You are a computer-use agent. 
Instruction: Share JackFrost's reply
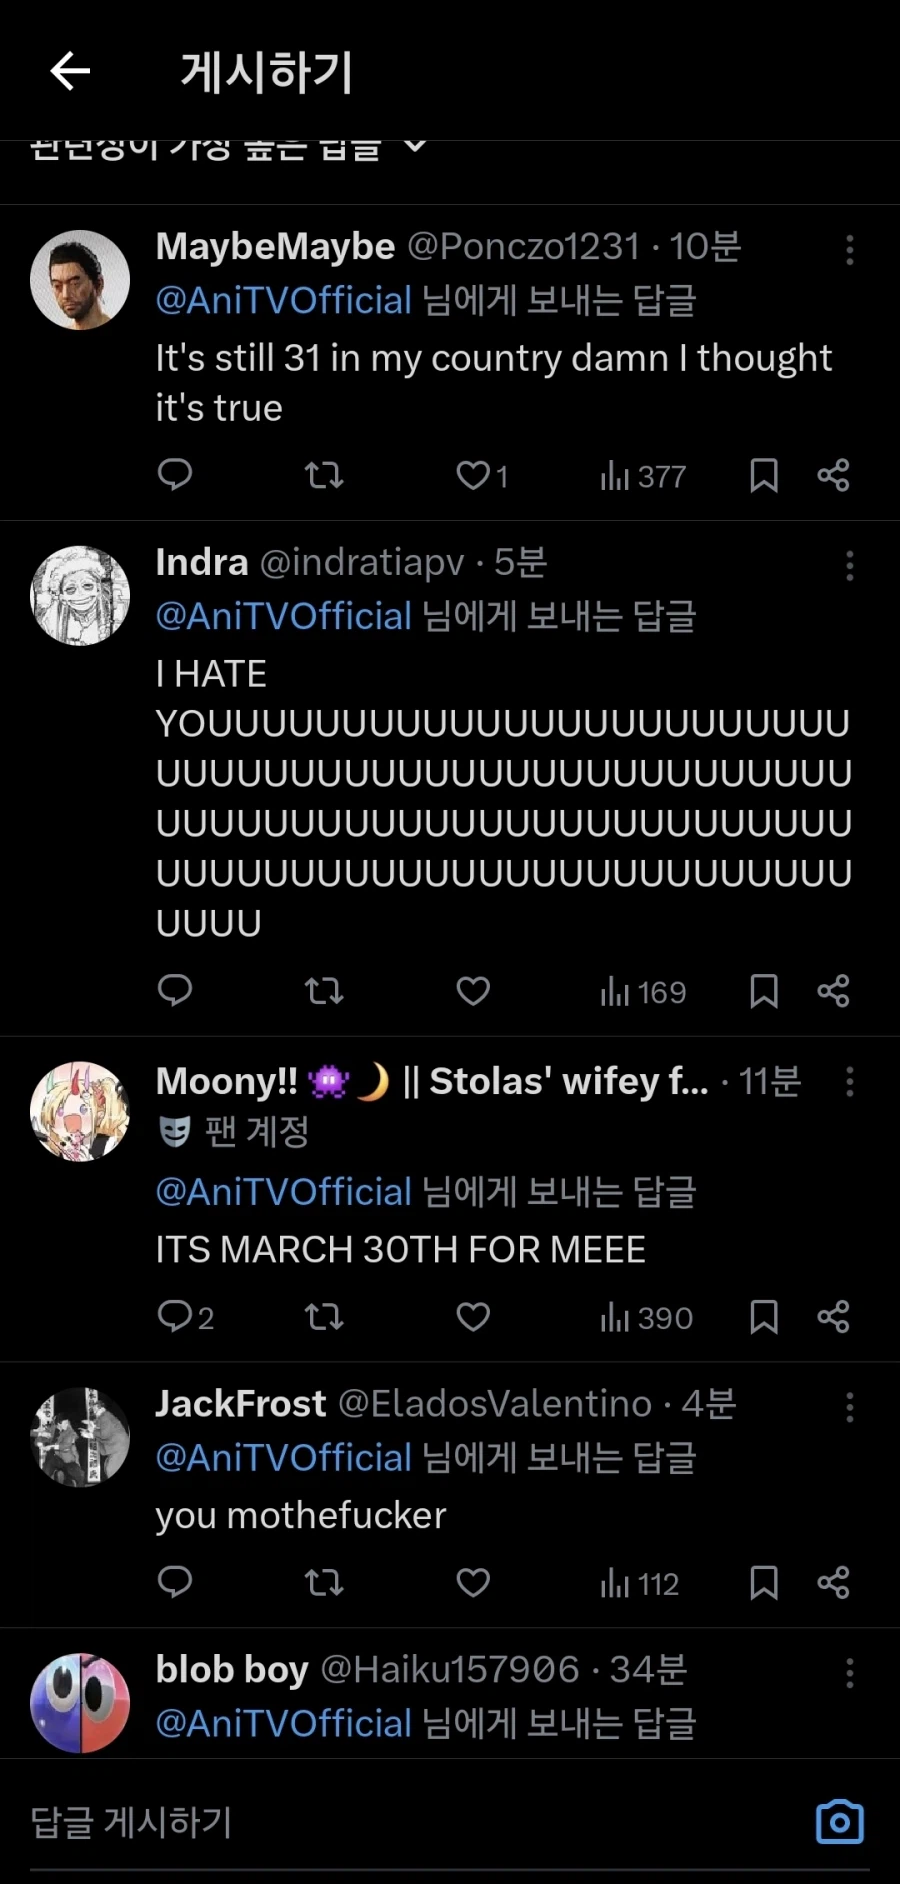[x=833, y=1582]
